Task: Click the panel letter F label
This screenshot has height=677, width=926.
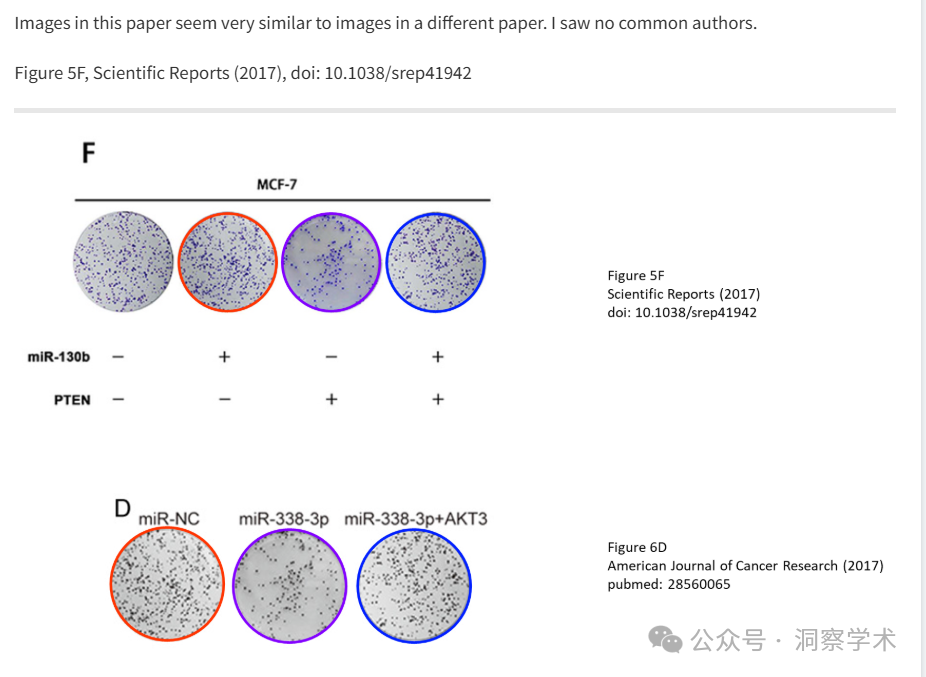Action: pos(88,153)
